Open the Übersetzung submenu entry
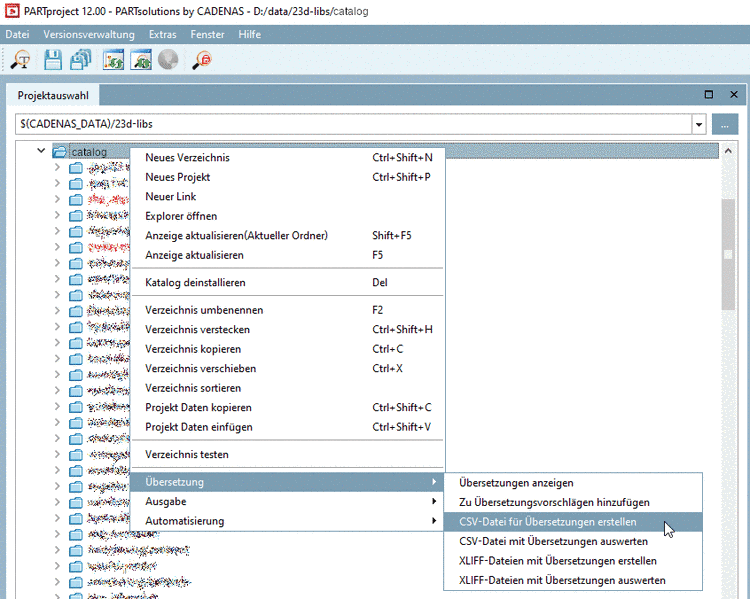 coord(288,482)
